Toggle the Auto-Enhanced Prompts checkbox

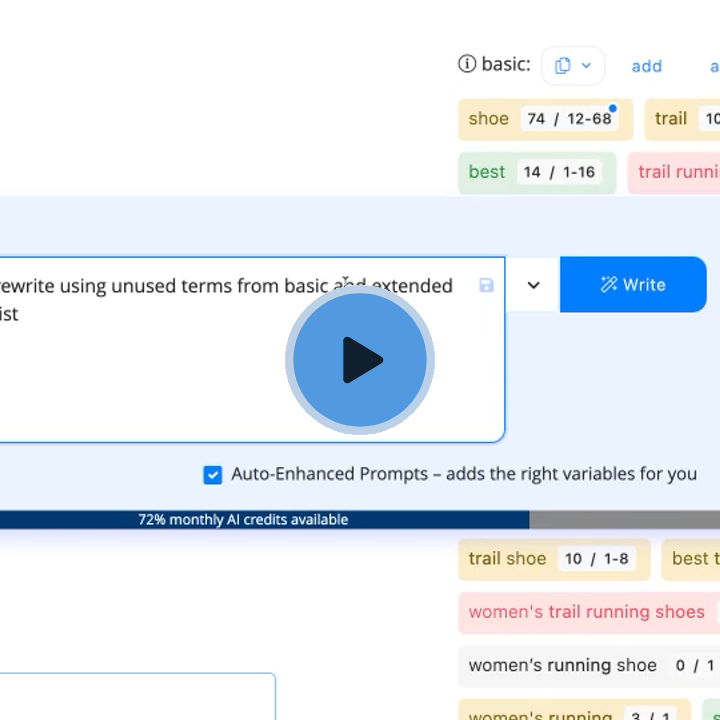212,474
